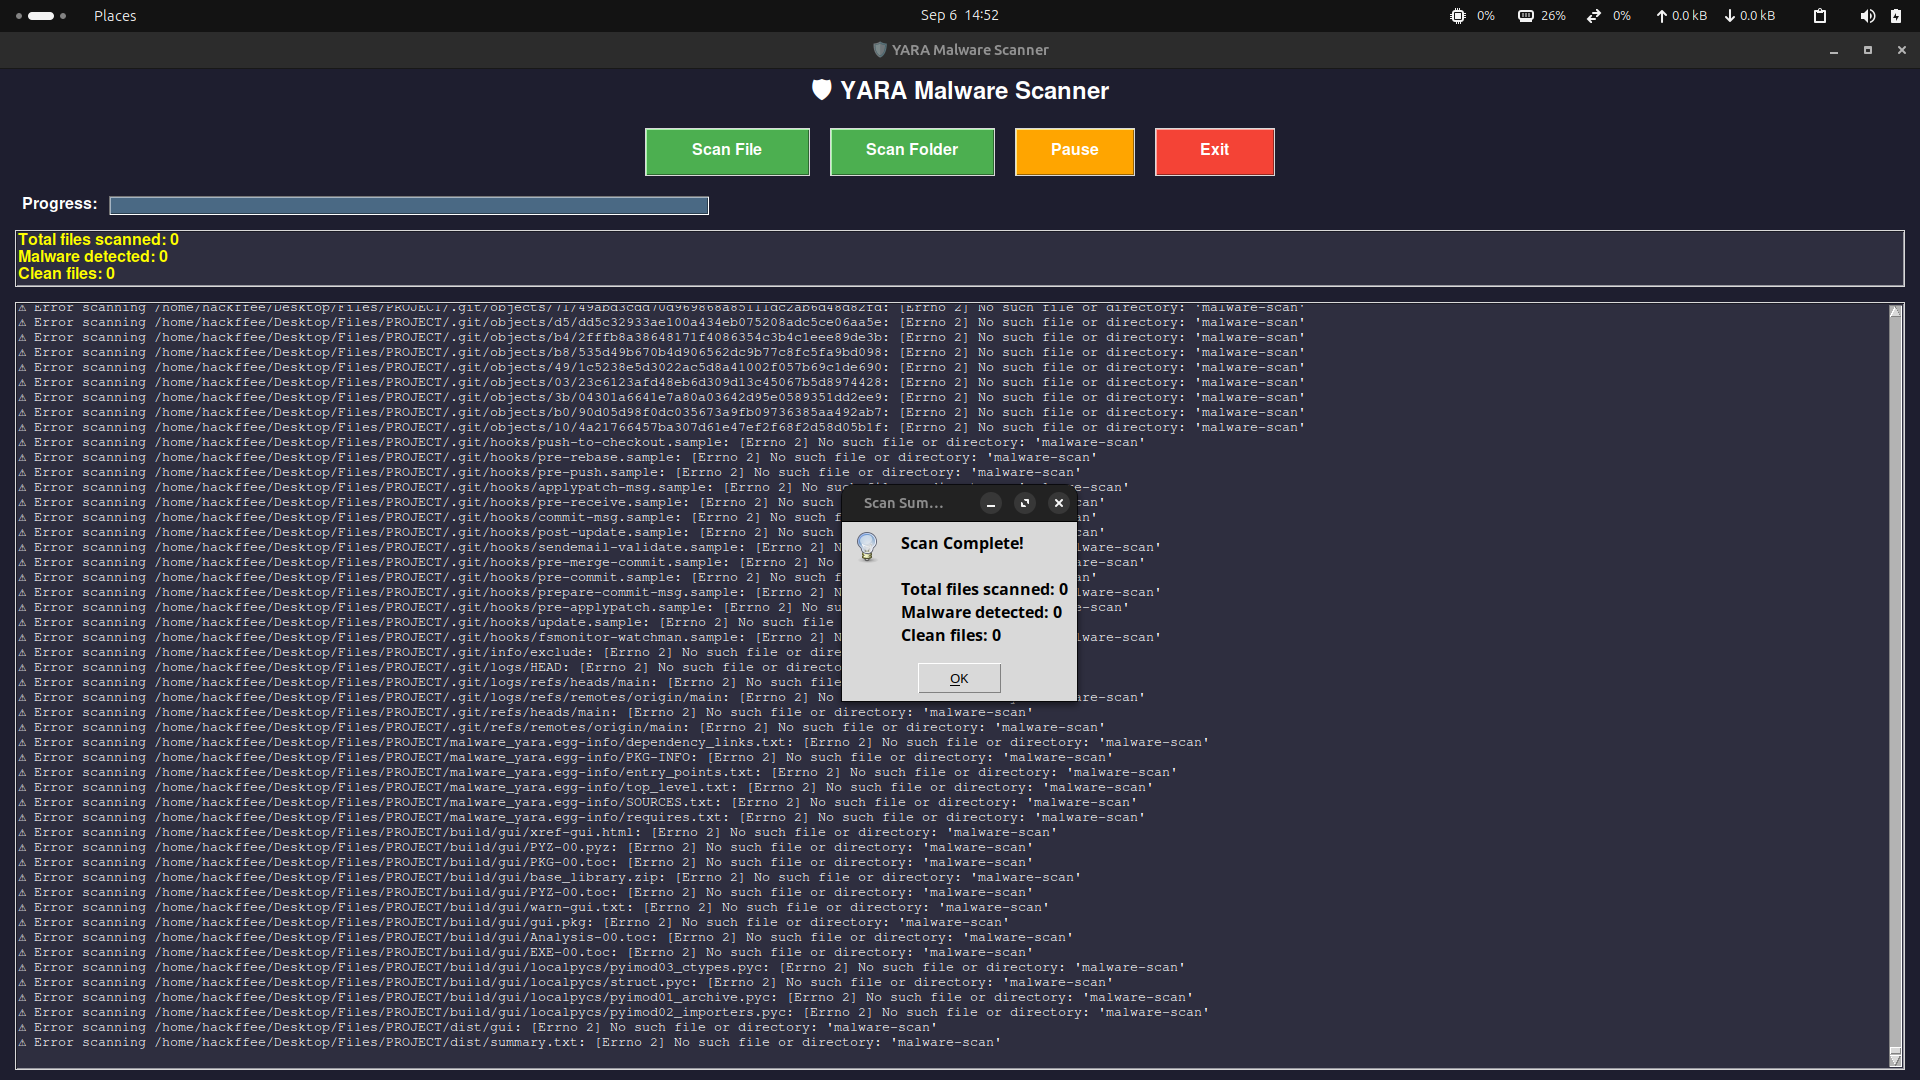The image size is (1920, 1080).
Task: Click the log line for base_library.zip
Action: 549,878
